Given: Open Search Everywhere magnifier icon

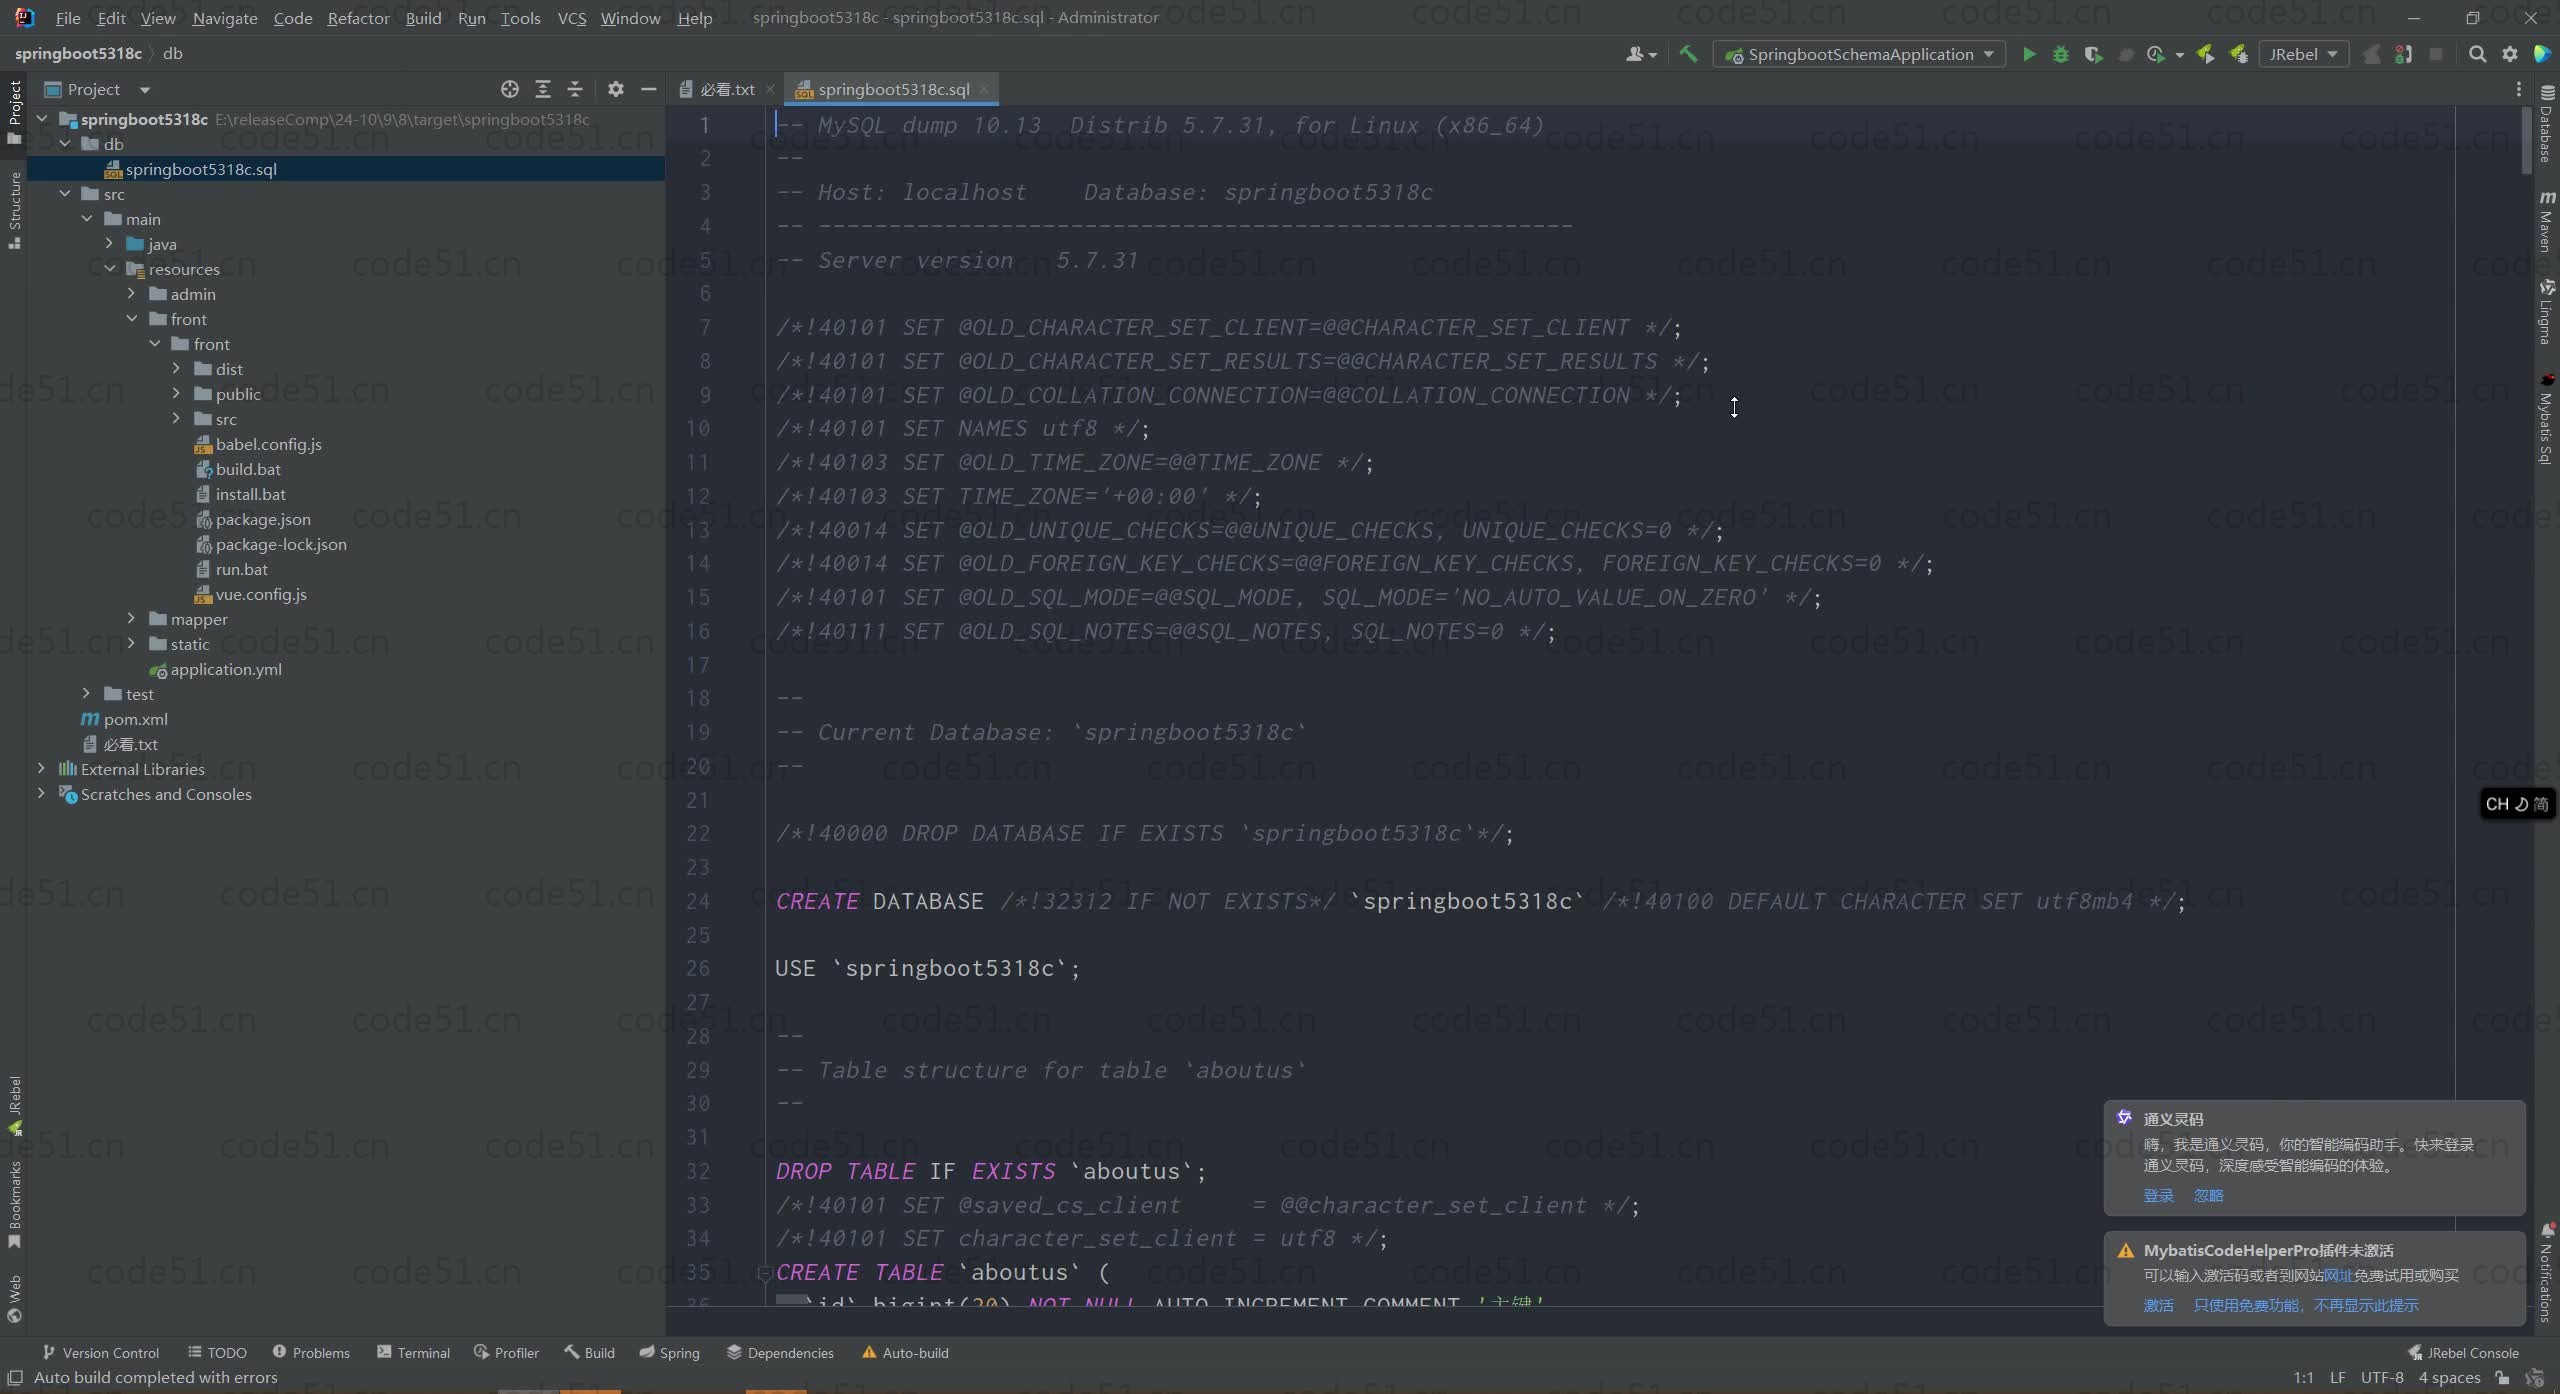Looking at the screenshot, I should pyautogui.click(x=2477, y=54).
